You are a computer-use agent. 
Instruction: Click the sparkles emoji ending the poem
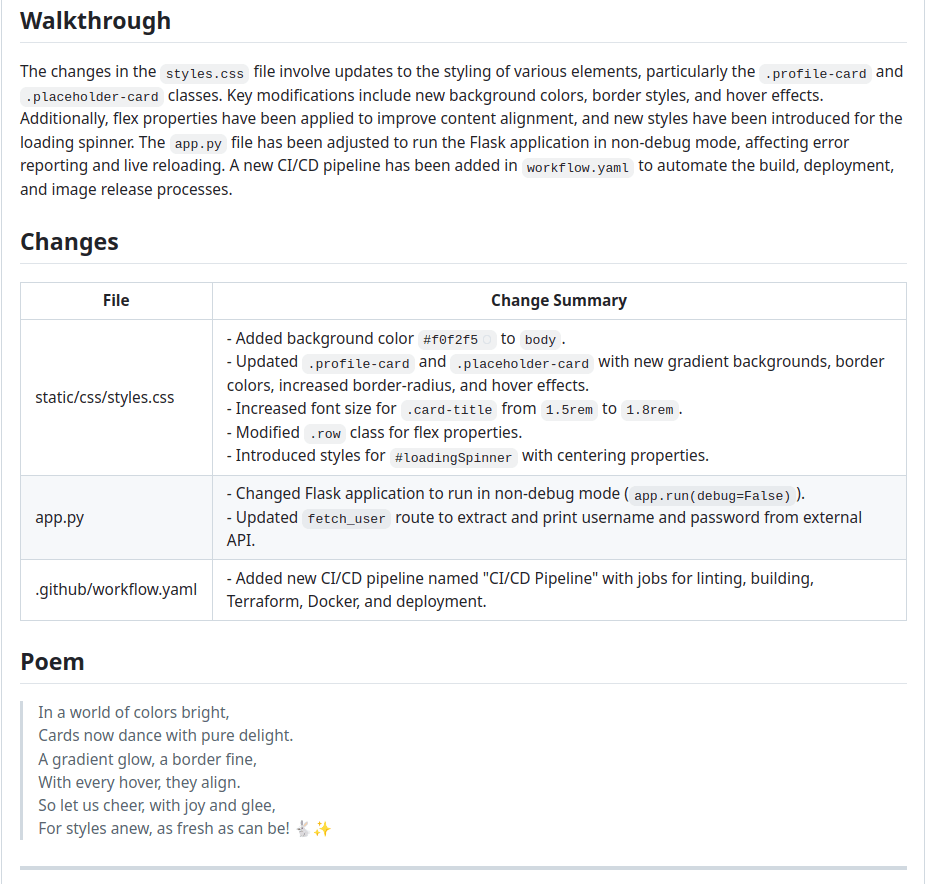pyautogui.click(x=322, y=828)
